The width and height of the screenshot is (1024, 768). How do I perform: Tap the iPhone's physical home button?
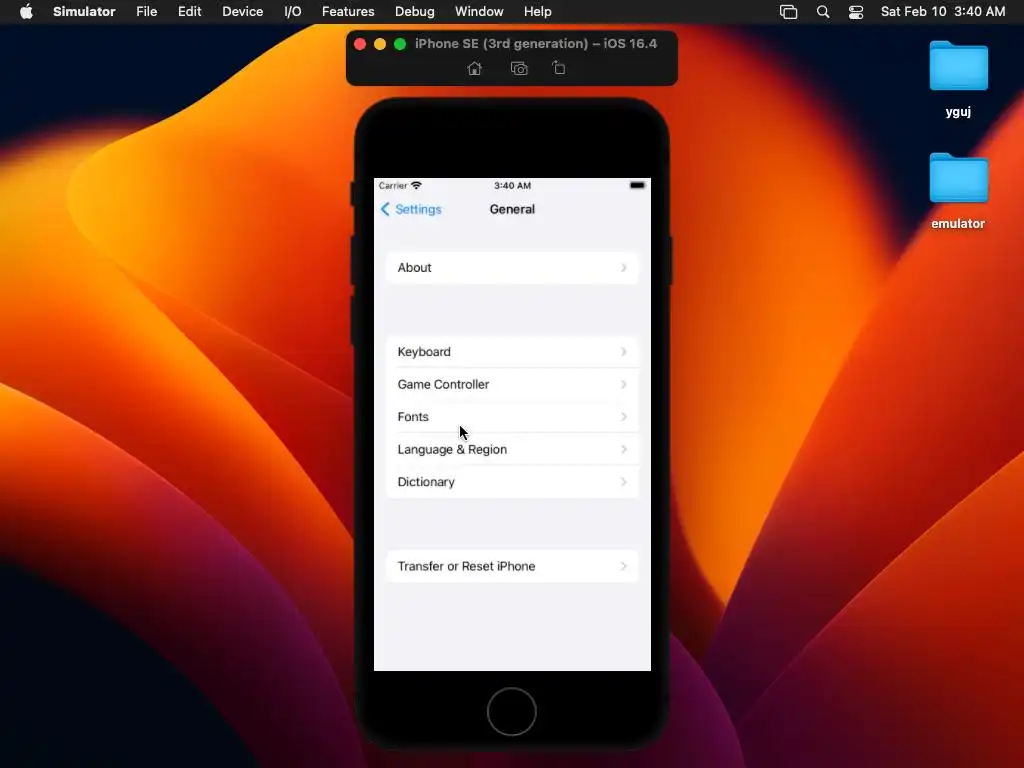pos(512,711)
